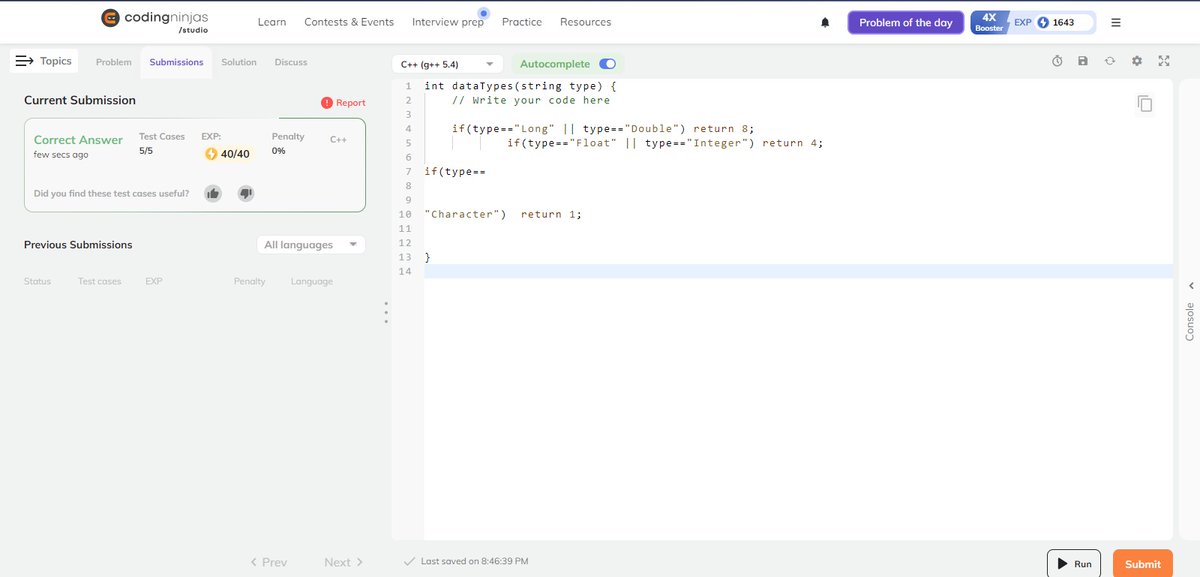Click the Test Cases 5/5 result
This screenshot has height=577, width=1200.
coord(162,143)
